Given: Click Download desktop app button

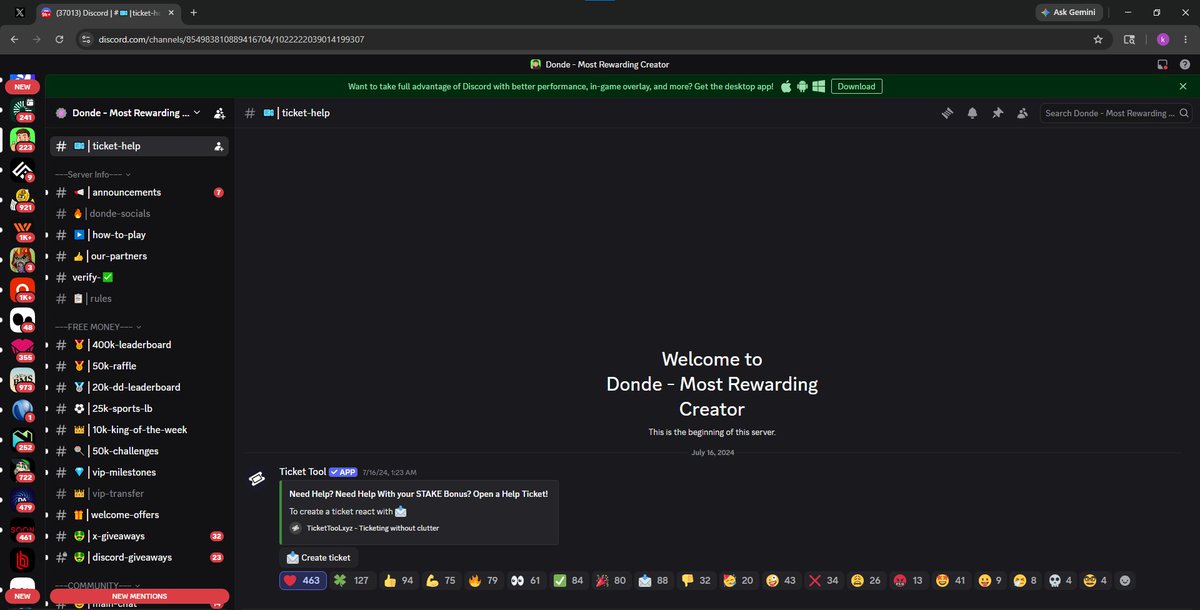Looking at the screenshot, I should (x=856, y=86).
